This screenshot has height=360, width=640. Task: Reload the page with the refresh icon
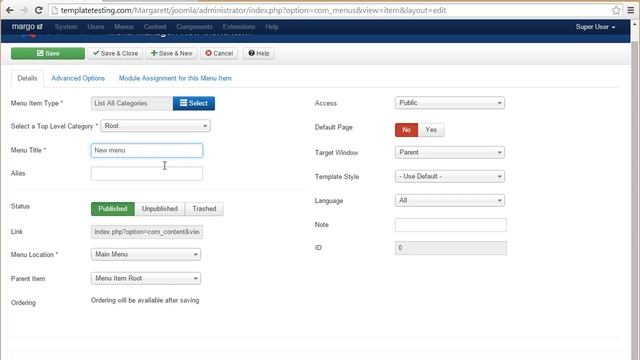click(x=38, y=10)
